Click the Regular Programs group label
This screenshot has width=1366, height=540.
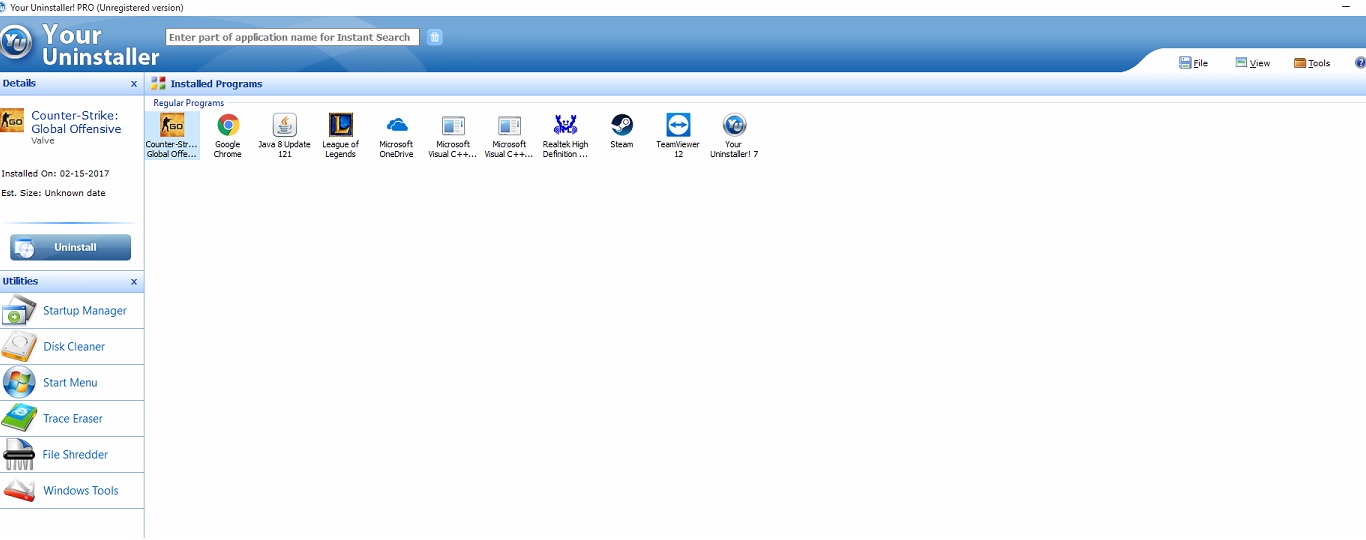(x=189, y=103)
